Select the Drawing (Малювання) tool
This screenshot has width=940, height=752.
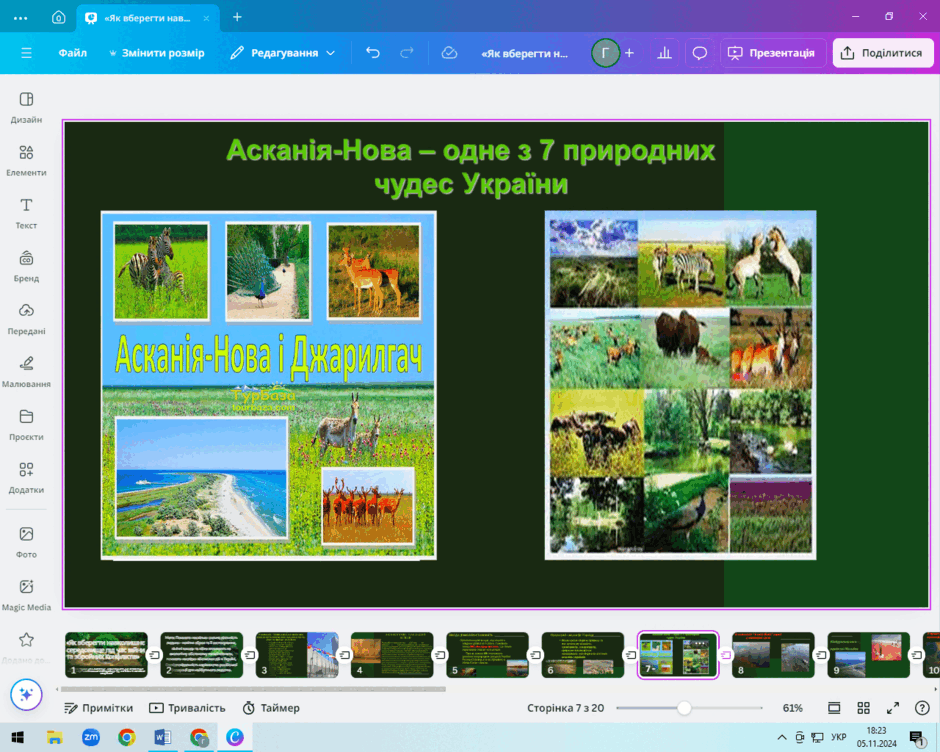[26, 371]
